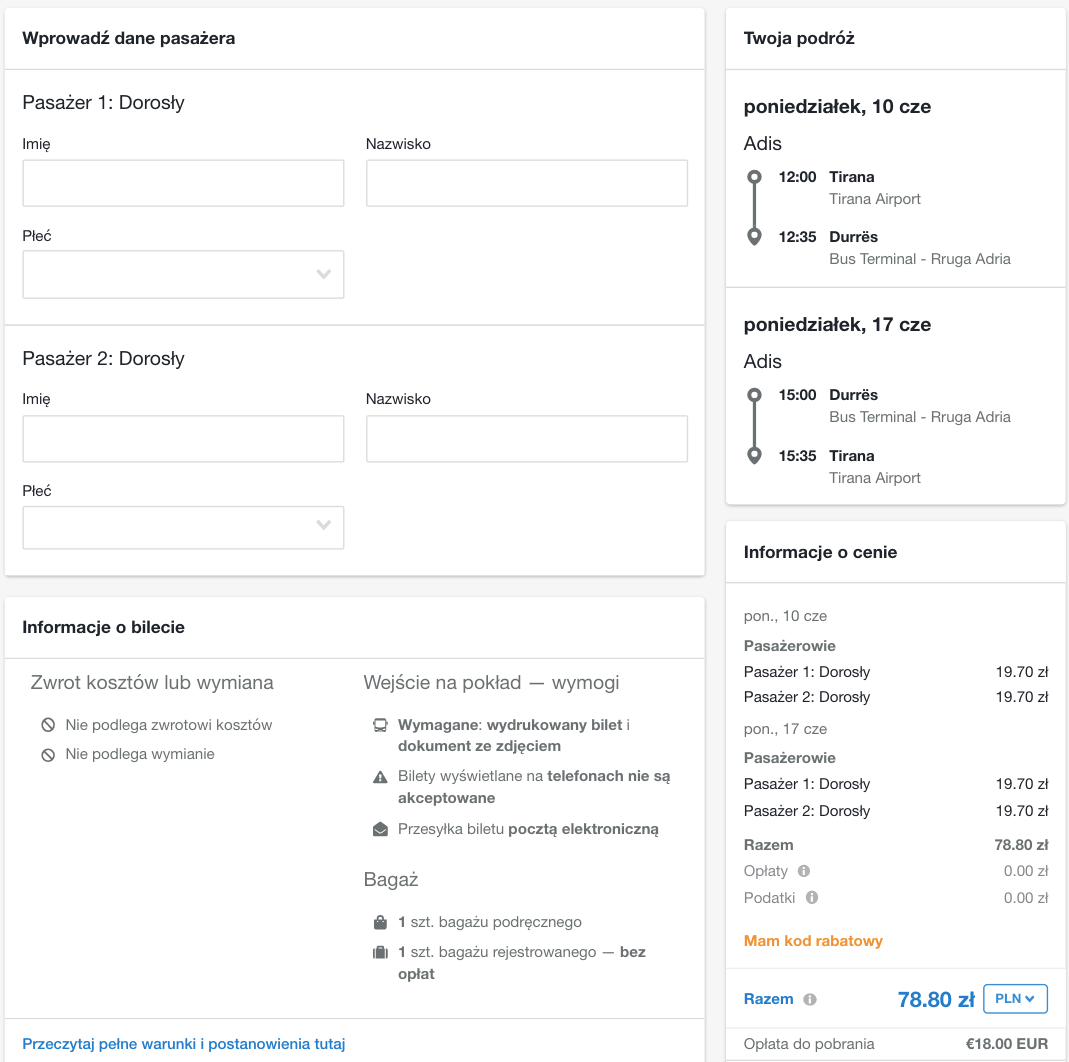
Task: Focus Nazwisko field for Pasażer 2
Action: [527, 439]
